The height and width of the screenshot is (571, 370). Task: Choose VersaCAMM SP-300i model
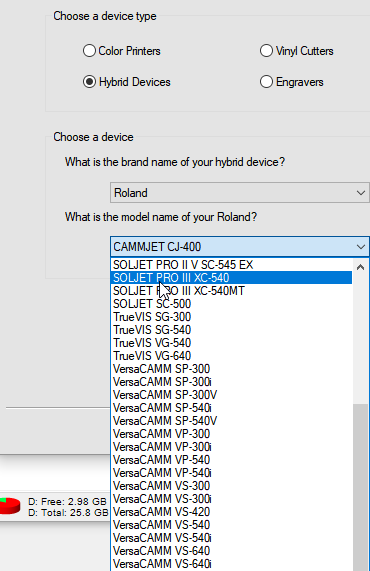[x=231, y=382]
